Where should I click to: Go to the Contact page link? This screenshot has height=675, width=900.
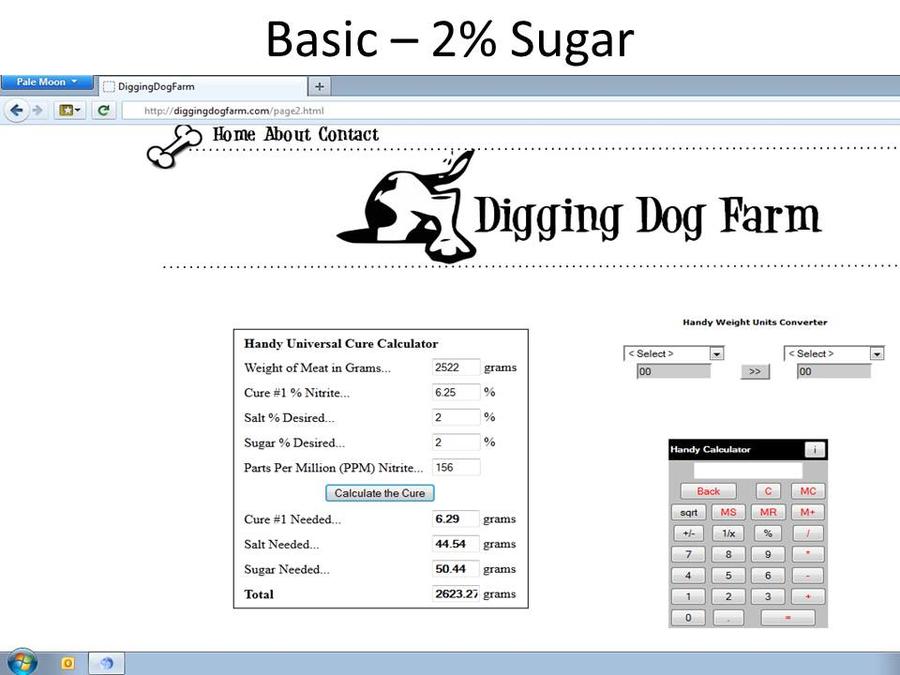348,134
